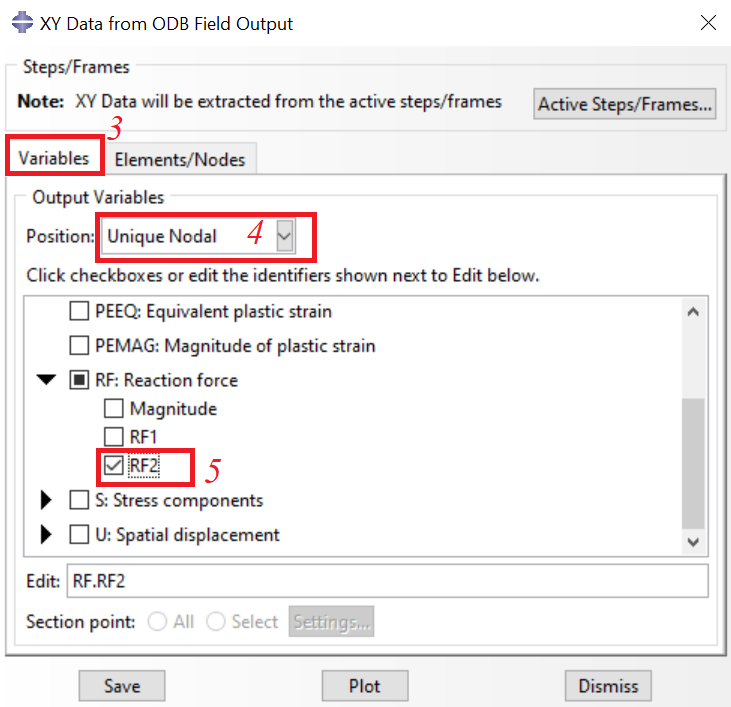This screenshot has width=731, height=707.
Task: Switch to the Elements/Nodes tab
Action: [180, 159]
